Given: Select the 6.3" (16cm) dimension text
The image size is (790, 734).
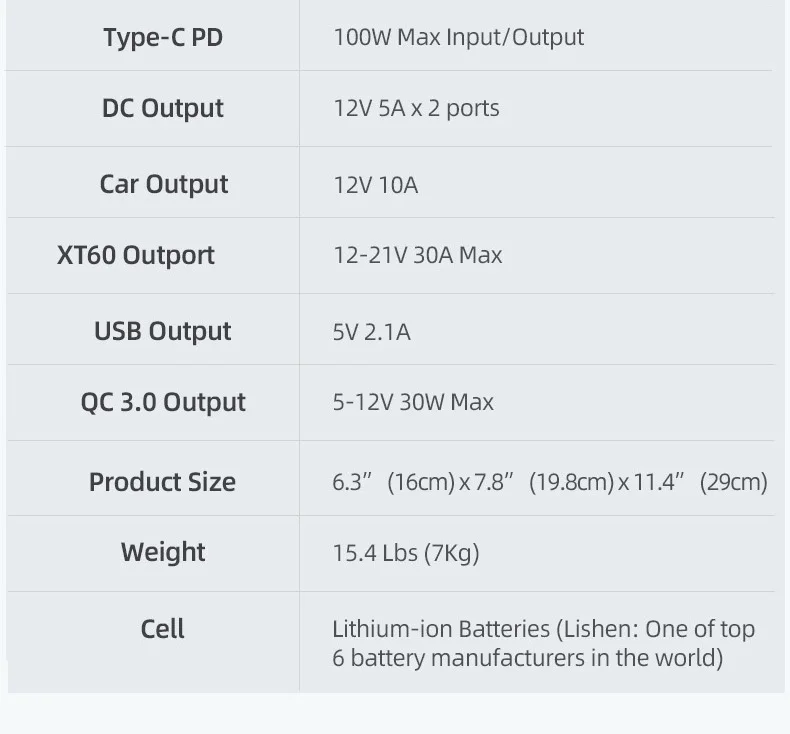Looking at the screenshot, I should coord(393,482).
